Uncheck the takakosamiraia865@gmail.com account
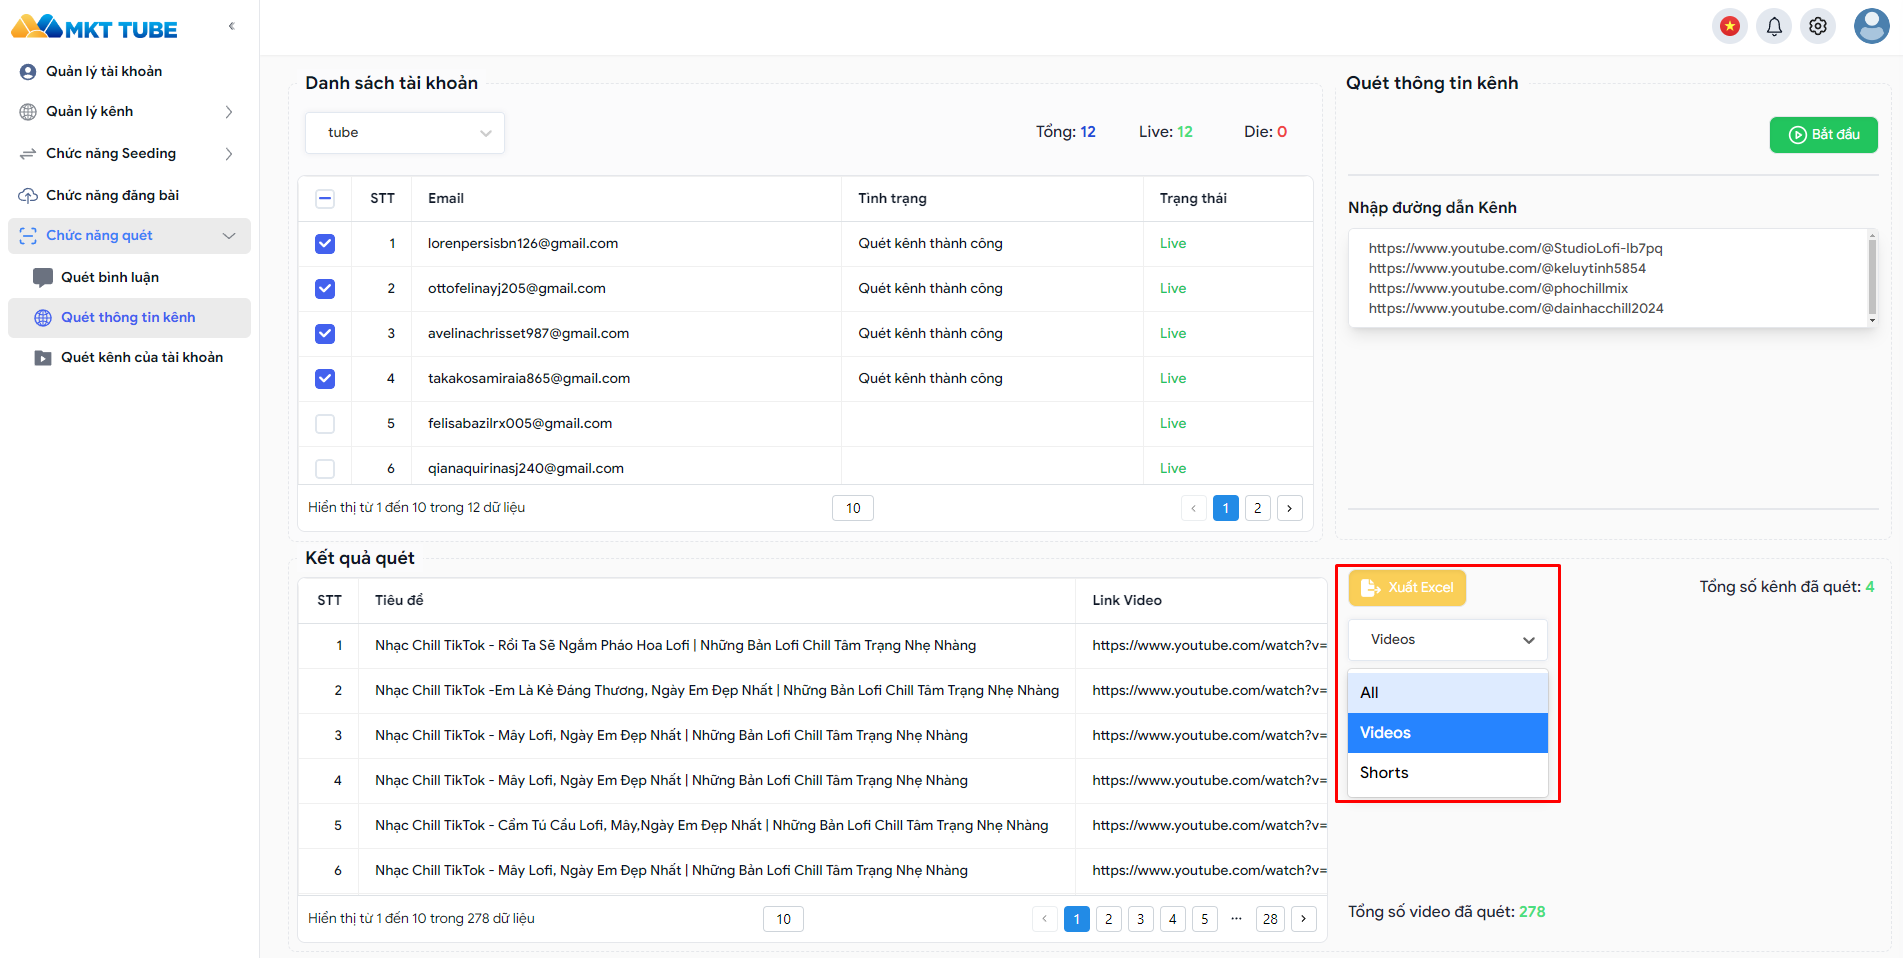1903x958 pixels. tap(325, 379)
